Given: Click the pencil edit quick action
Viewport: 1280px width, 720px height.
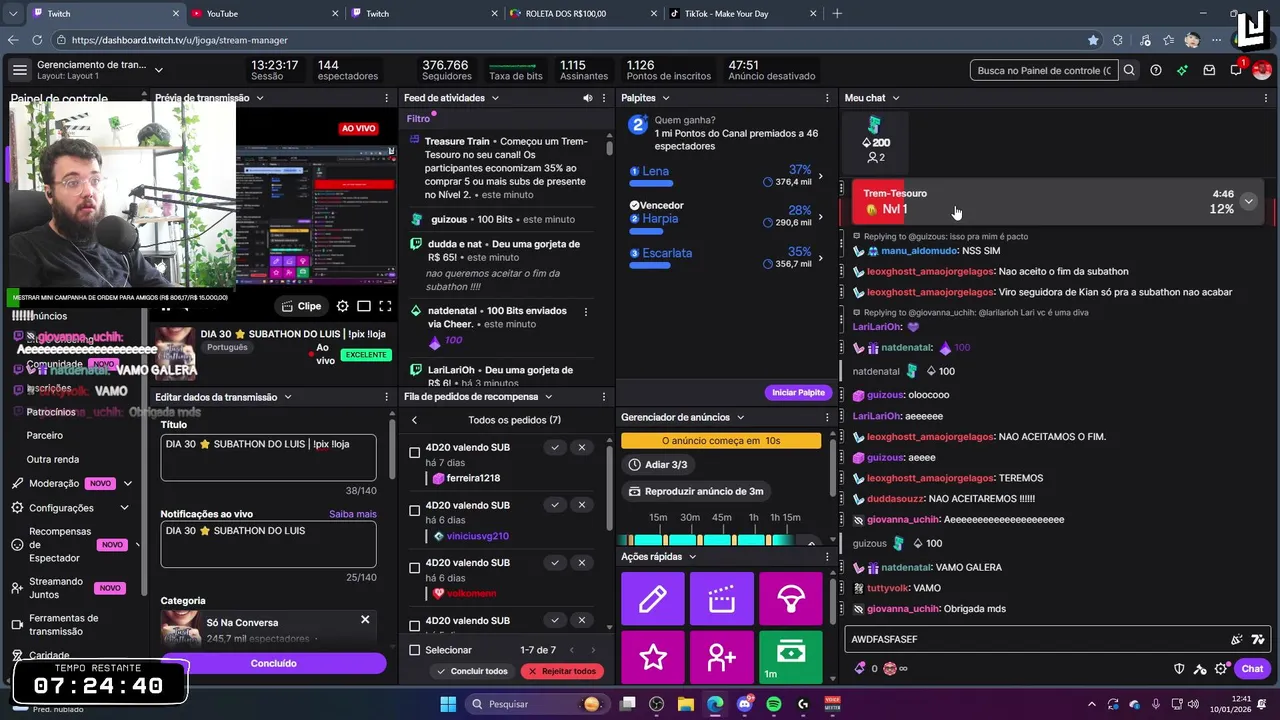Looking at the screenshot, I should tap(653, 599).
